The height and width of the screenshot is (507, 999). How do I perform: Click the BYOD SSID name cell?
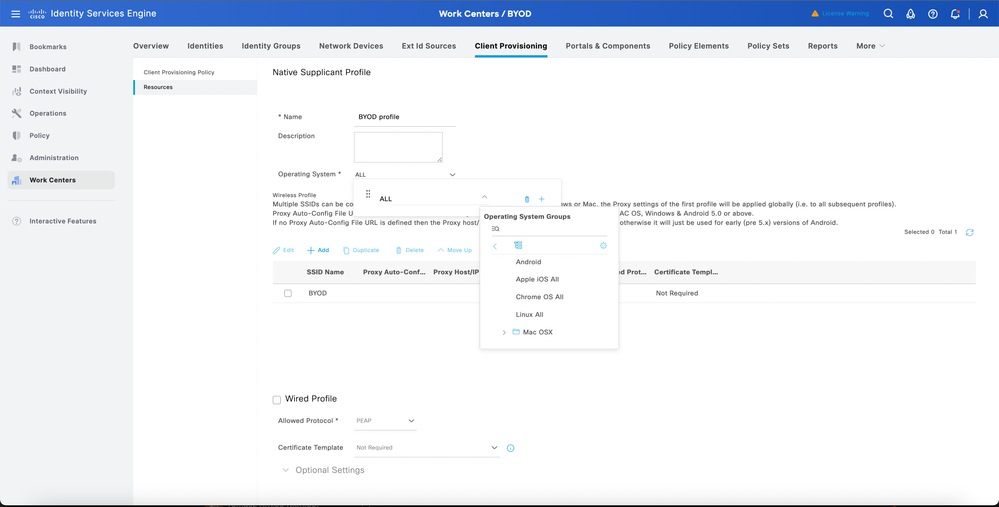click(317, 294)
